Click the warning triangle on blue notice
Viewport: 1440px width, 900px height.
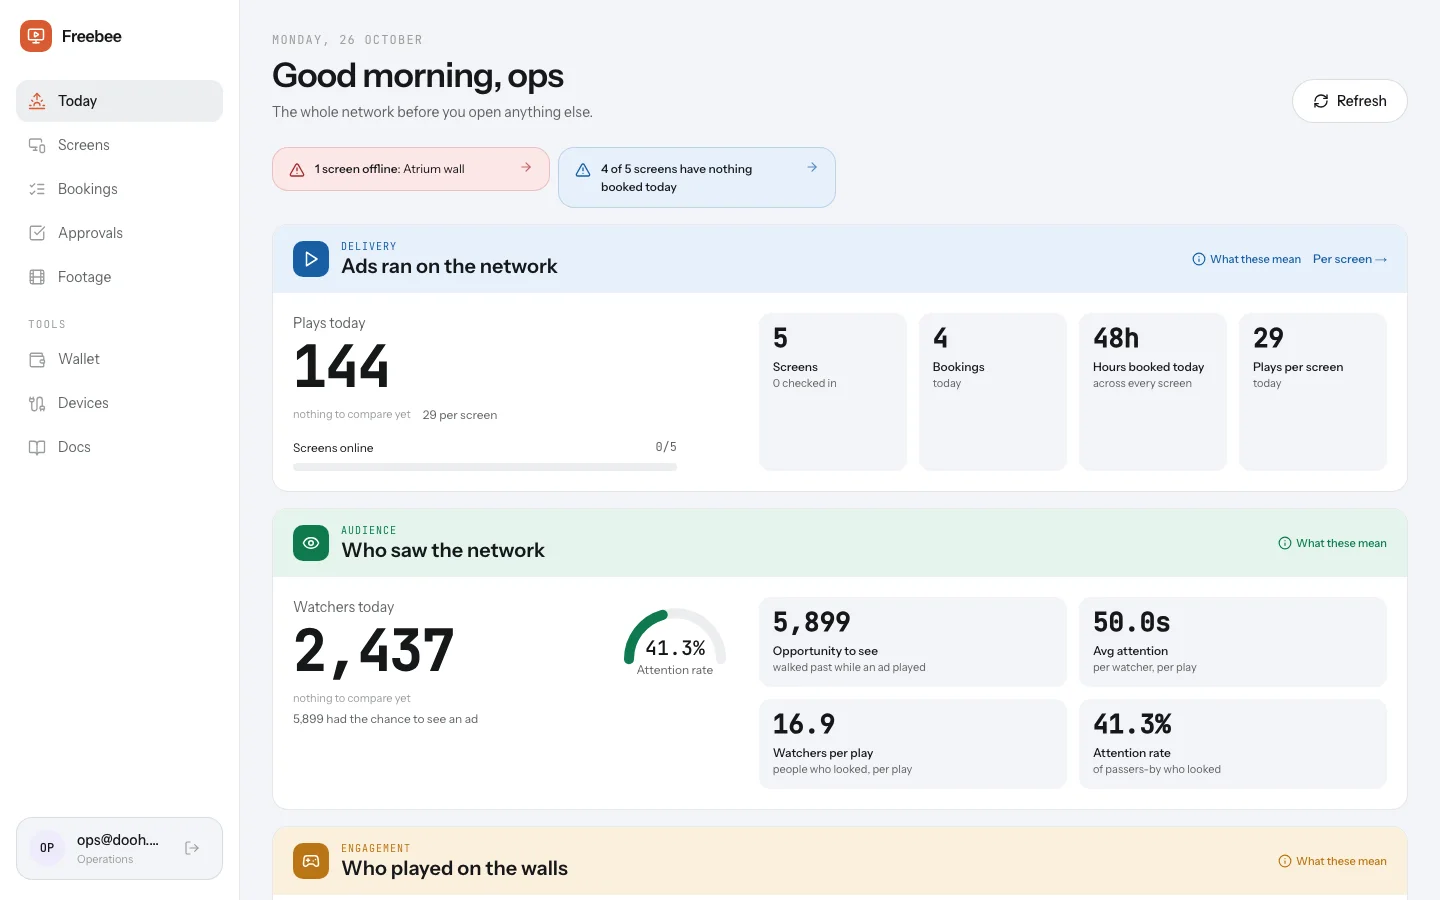pyautogui.click(x=583, y=170)
